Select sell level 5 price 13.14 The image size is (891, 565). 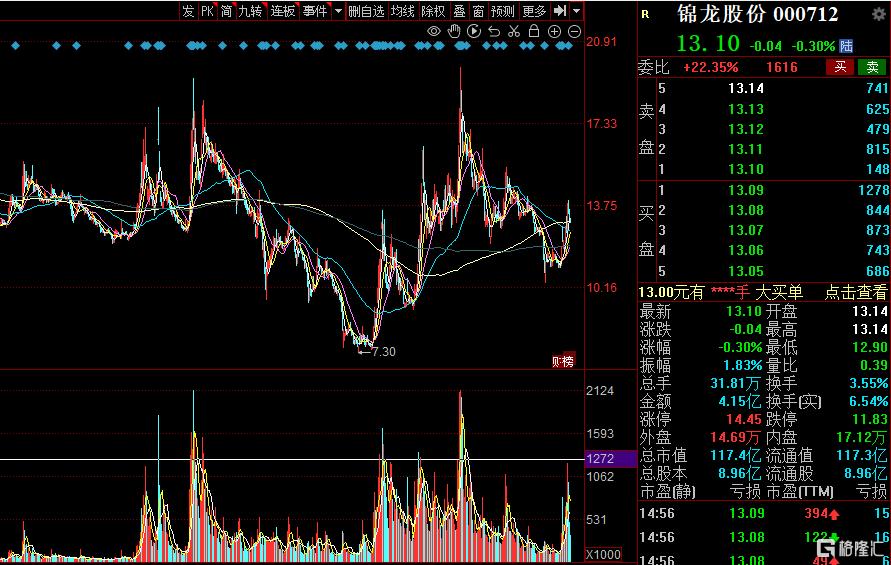pyautogui.click(x=746, y=88)
